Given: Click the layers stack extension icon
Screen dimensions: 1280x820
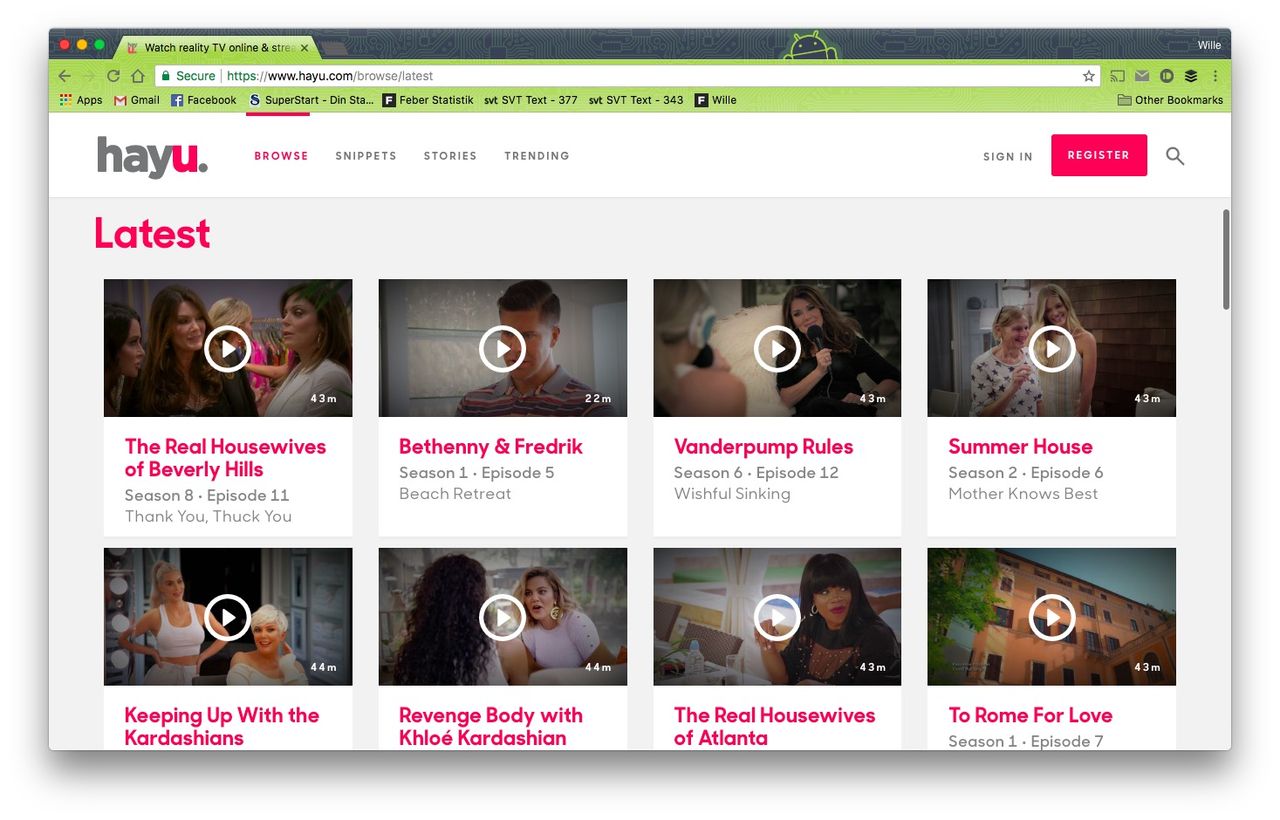Looking at the screenshot, I should [1191, 76].
